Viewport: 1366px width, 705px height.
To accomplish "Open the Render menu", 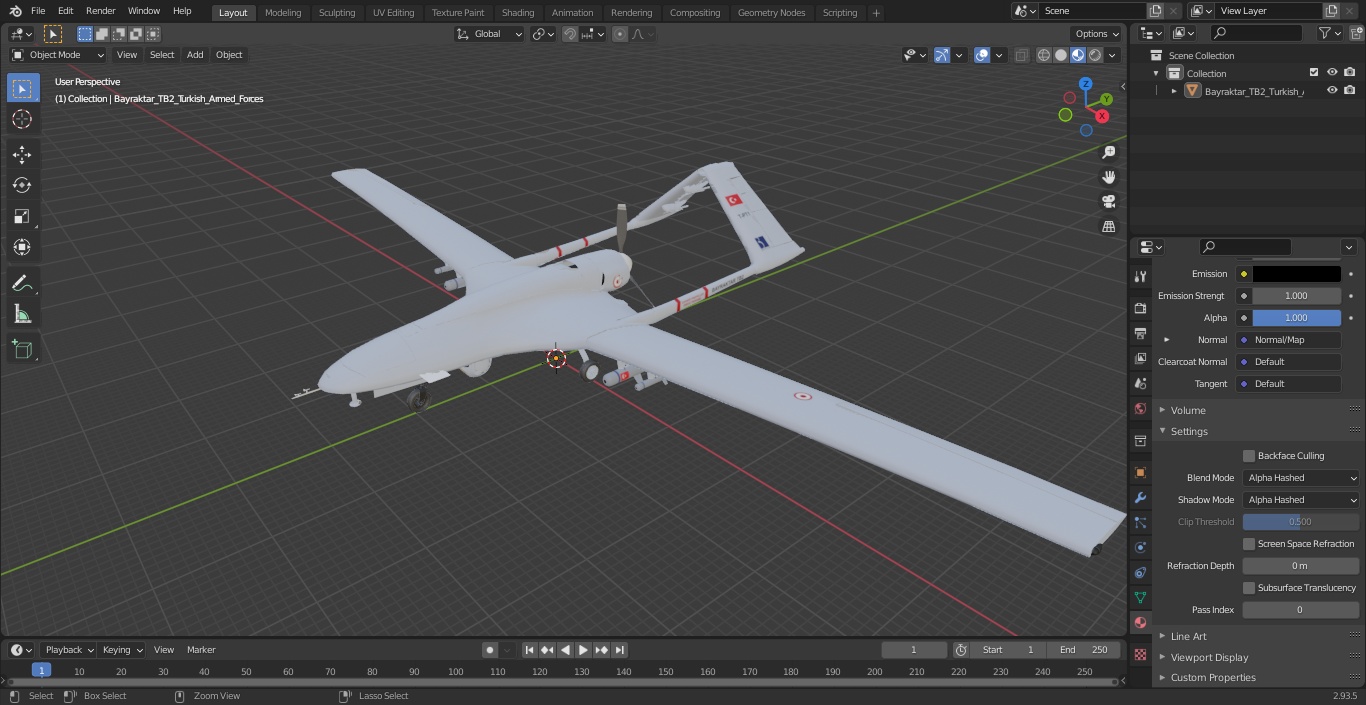I will [x=100, y=11].
